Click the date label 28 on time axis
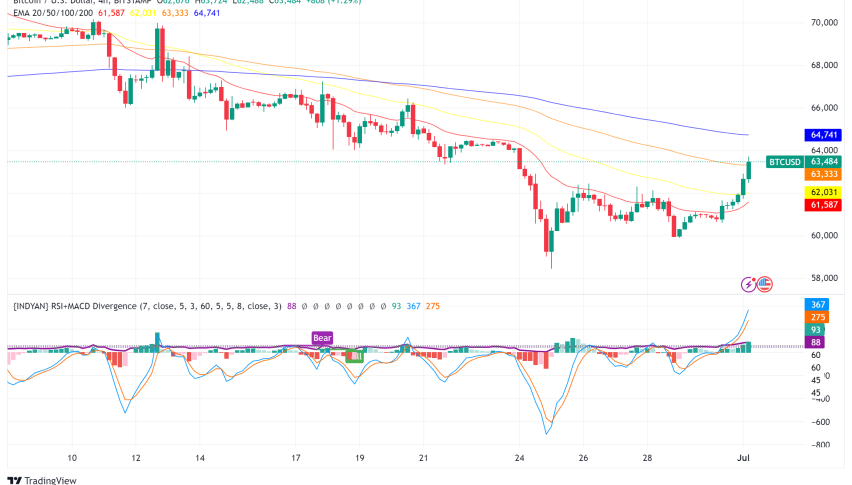 647,458
